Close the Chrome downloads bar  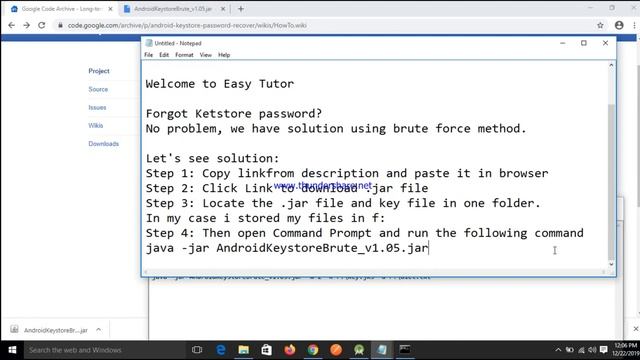636,329
